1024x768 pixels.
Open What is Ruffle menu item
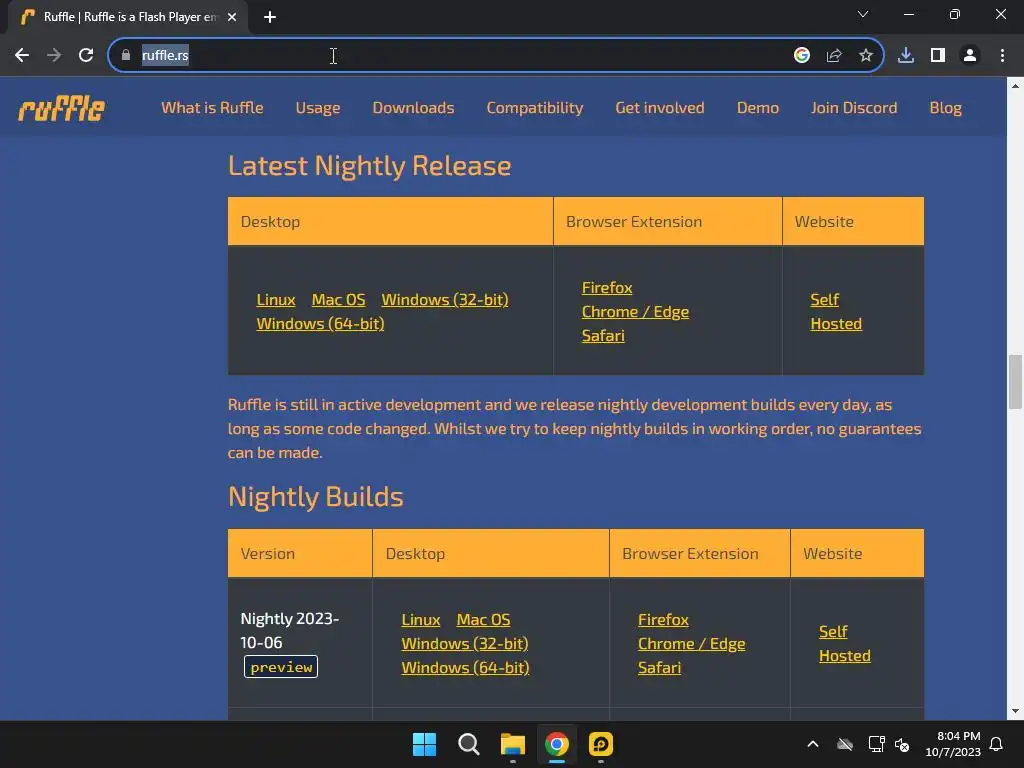[212, 108]
